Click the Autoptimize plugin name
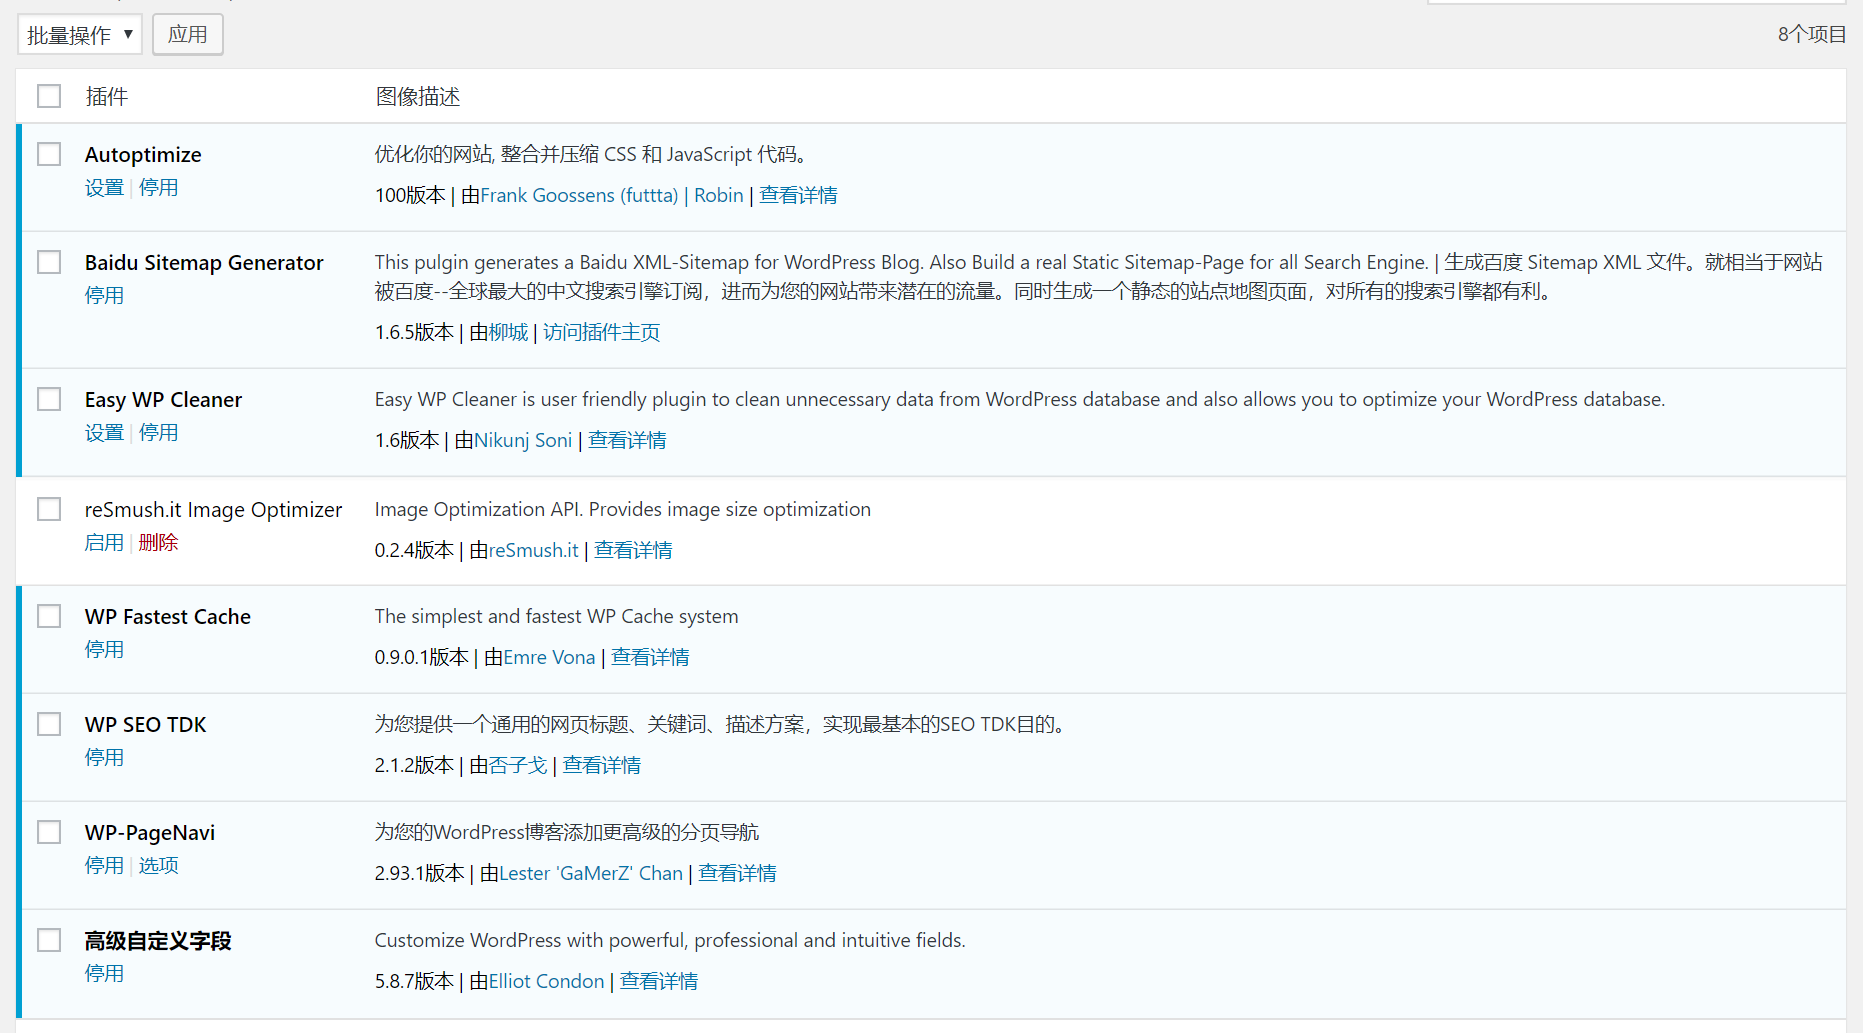Image resolution: width=1863 pixels, height=1033 pixels. pos(143,155)
